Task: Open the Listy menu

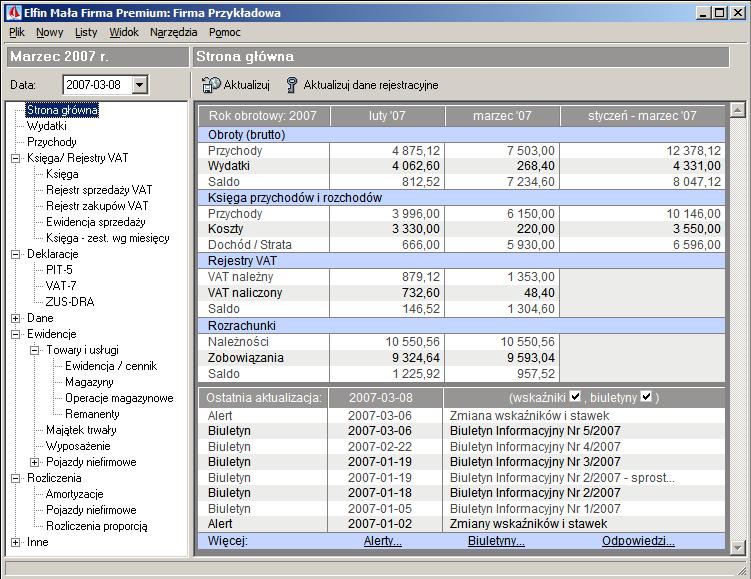Action: click(x=86, y=32)
